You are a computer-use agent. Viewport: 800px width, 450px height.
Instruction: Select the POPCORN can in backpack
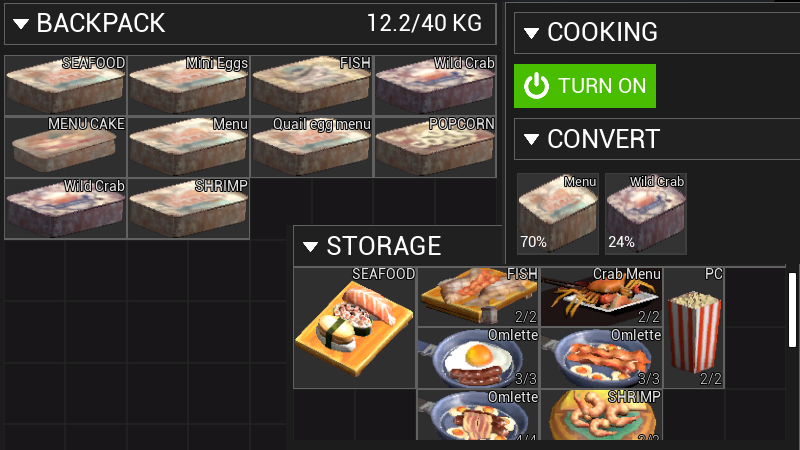point(436,147)
